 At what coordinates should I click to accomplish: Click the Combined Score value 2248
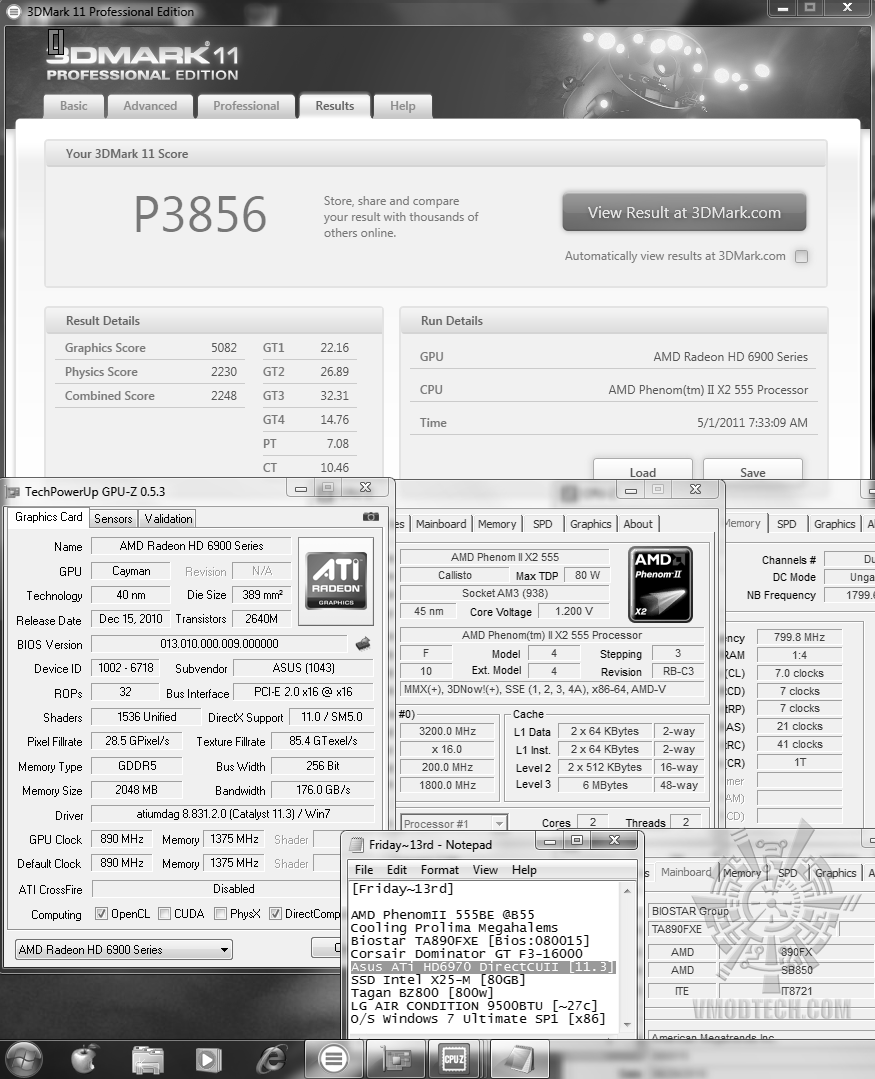224,396
